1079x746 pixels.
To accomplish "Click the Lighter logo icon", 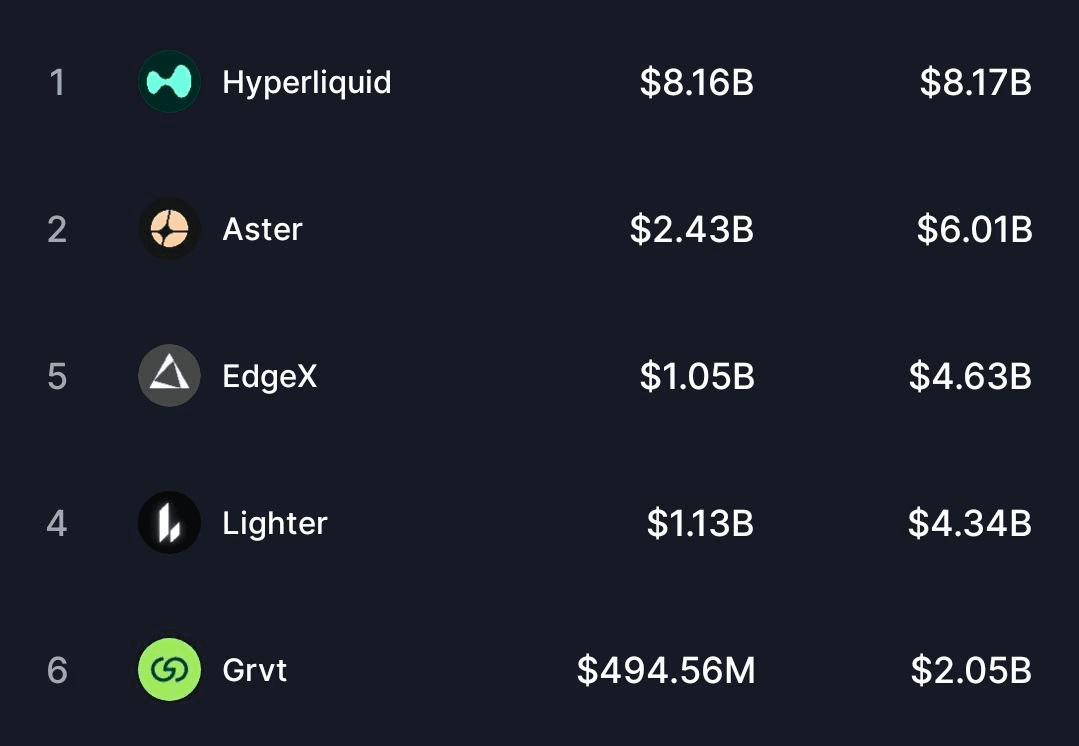I will click(169, 523).
